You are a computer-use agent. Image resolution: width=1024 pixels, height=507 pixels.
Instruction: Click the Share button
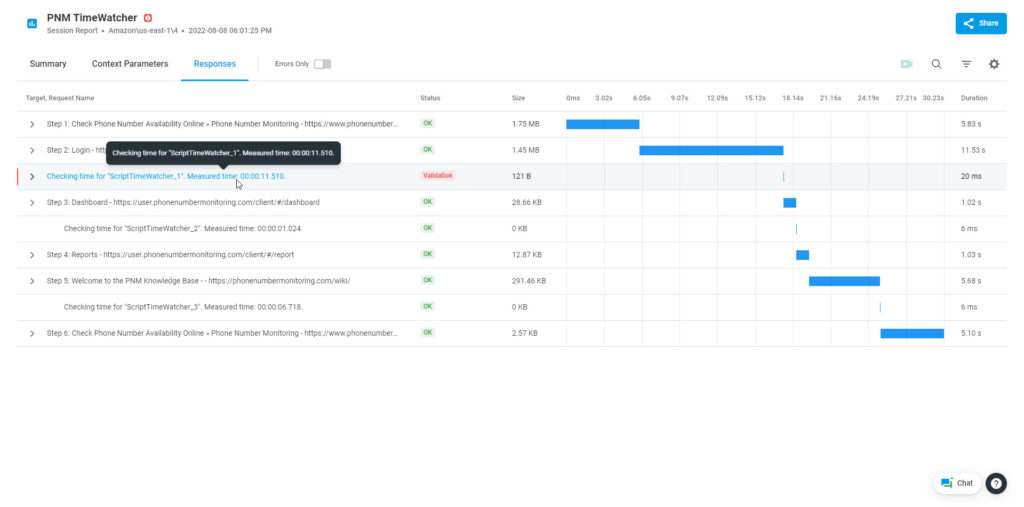(x=980, y=23)
